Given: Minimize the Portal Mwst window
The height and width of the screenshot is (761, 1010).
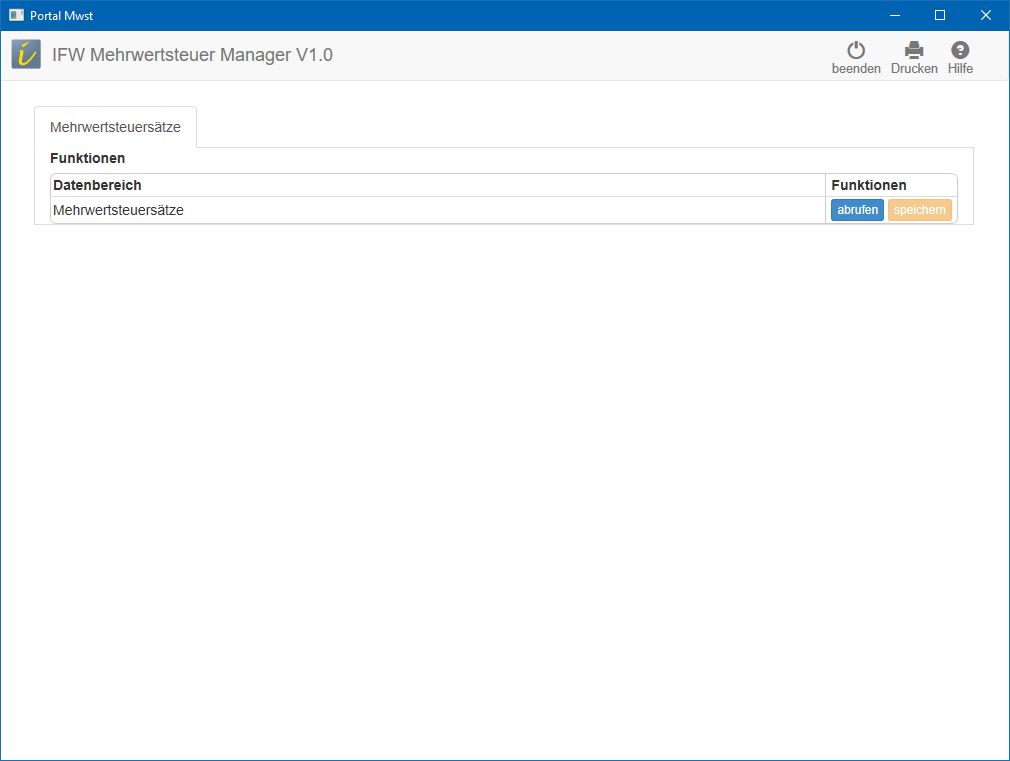Looking at the screenshot, I should tap(894, 15).
